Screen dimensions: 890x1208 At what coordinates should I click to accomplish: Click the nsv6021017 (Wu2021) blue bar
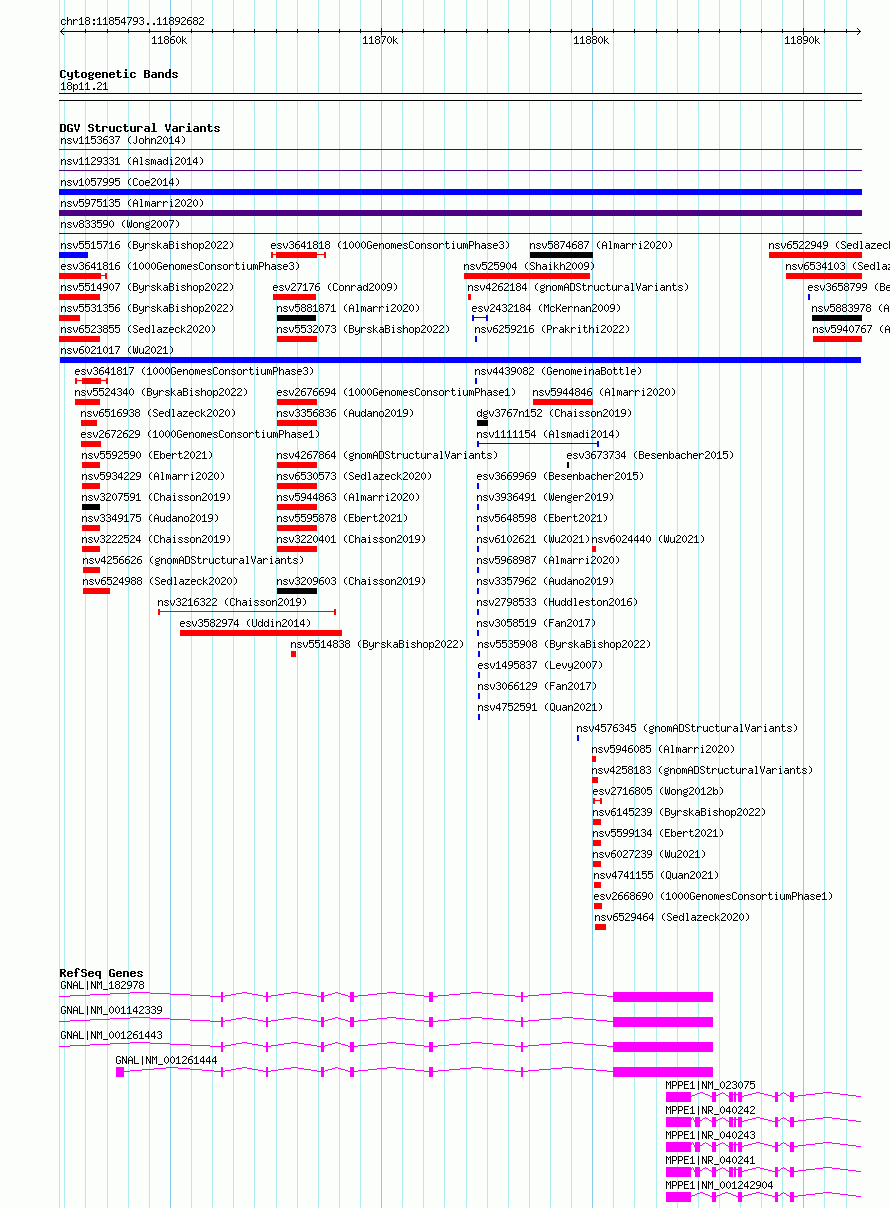[460, 360]
